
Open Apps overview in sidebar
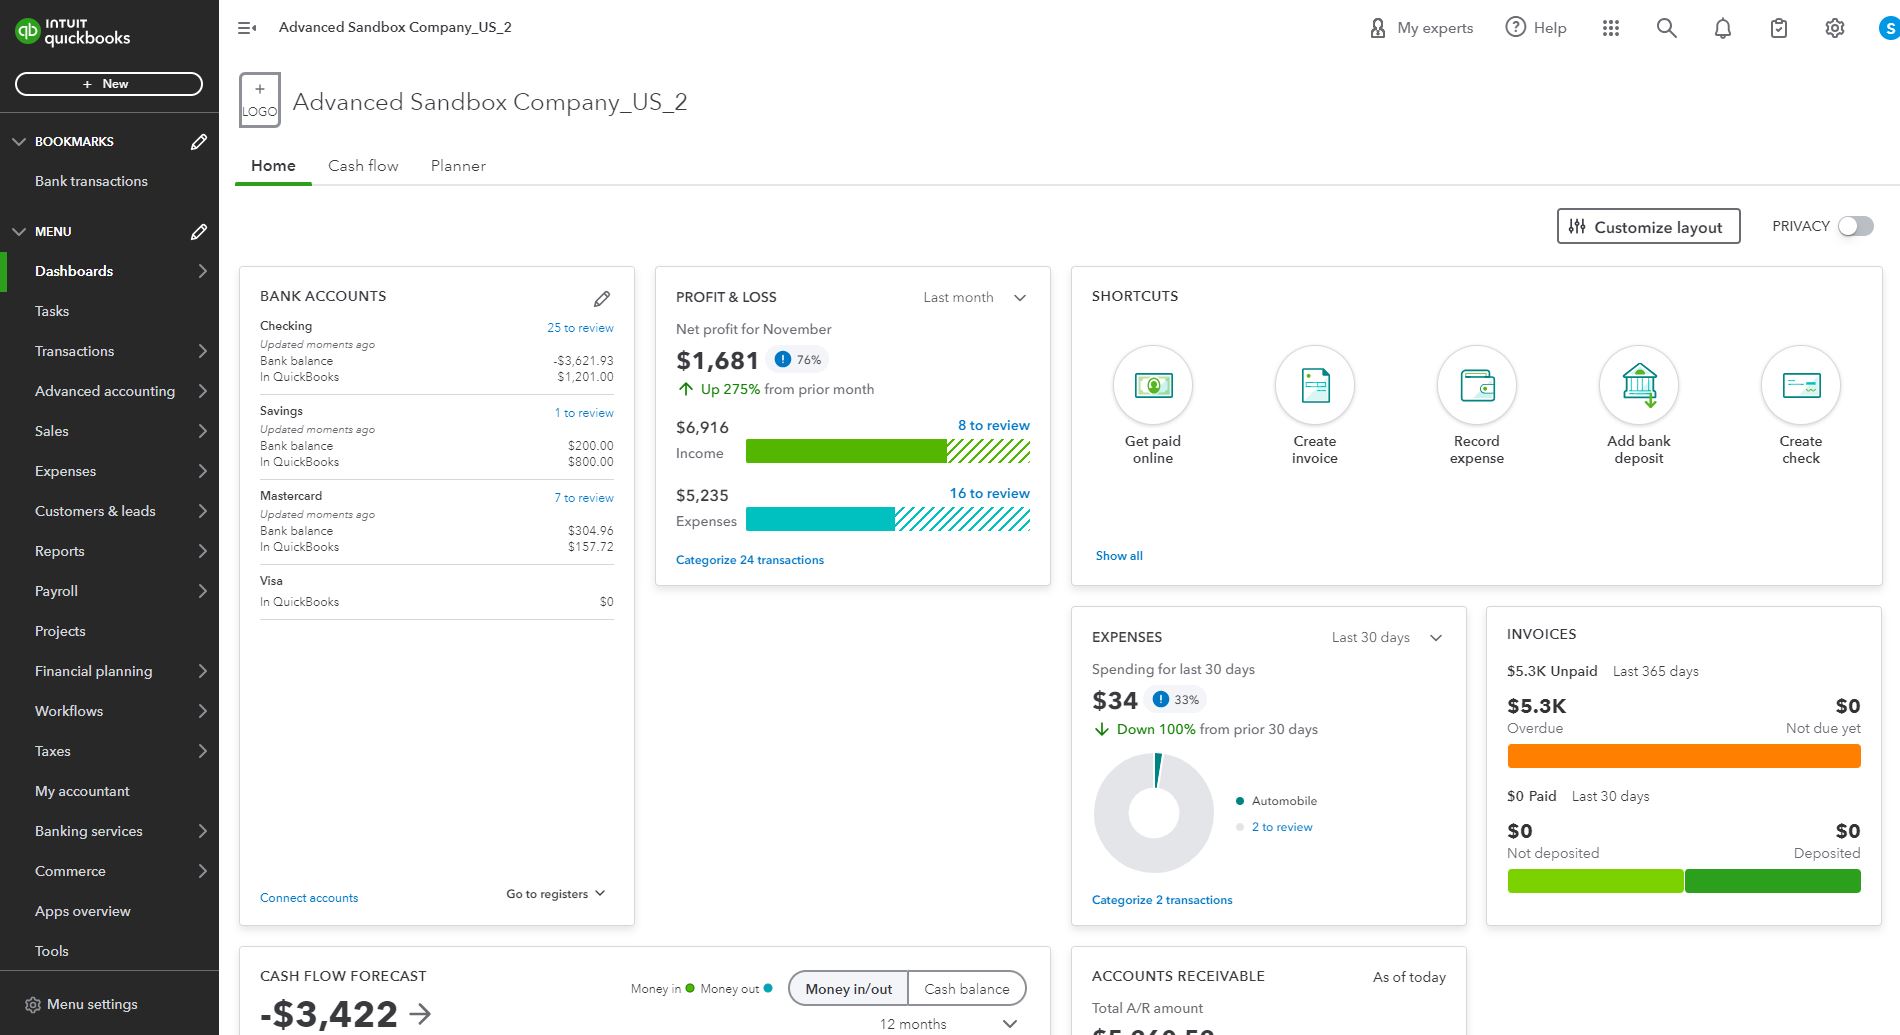coord(110,911)
